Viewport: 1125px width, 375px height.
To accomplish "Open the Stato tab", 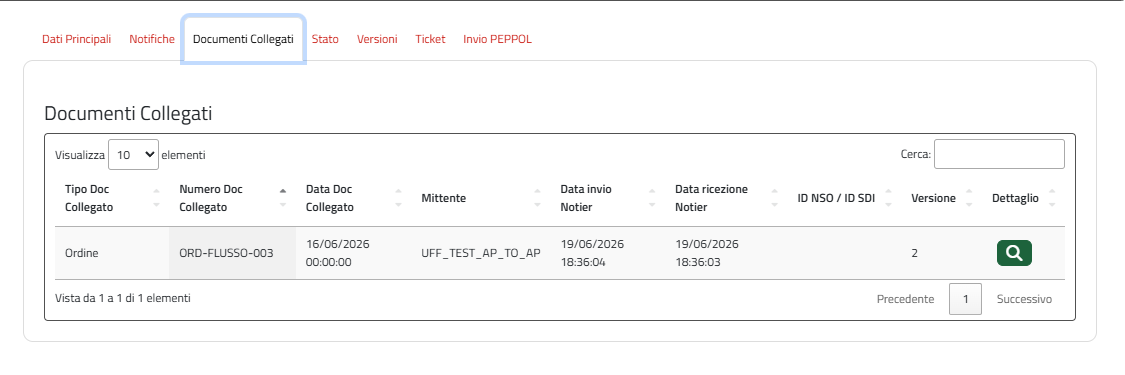I will point(325,39).
